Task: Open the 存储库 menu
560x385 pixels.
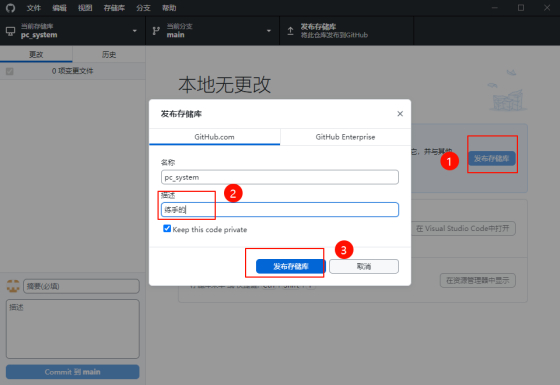Action: [x=114, y=8]
